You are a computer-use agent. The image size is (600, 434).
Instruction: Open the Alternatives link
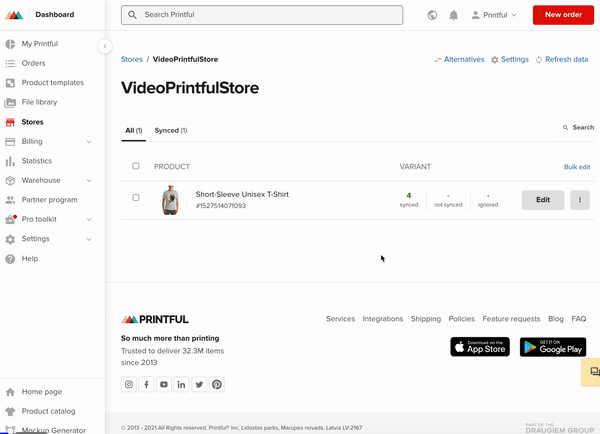(459, 59)
